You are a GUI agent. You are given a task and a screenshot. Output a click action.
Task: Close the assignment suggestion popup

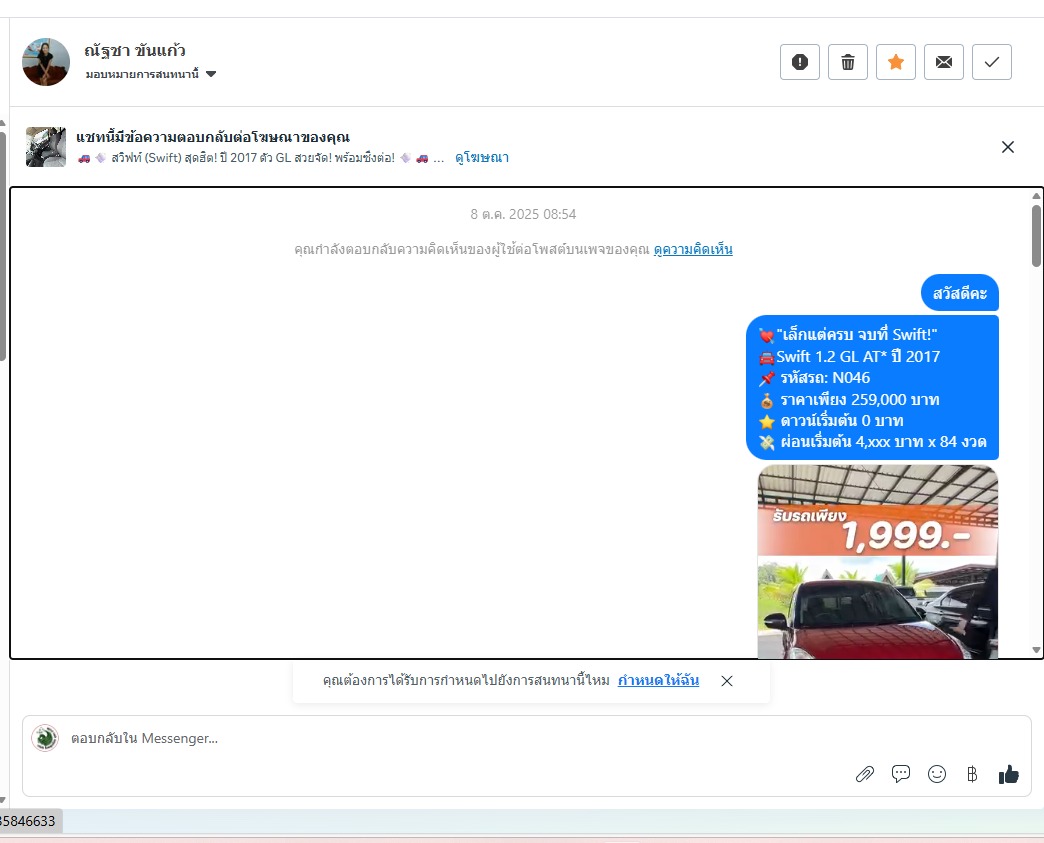coord(727,681)
